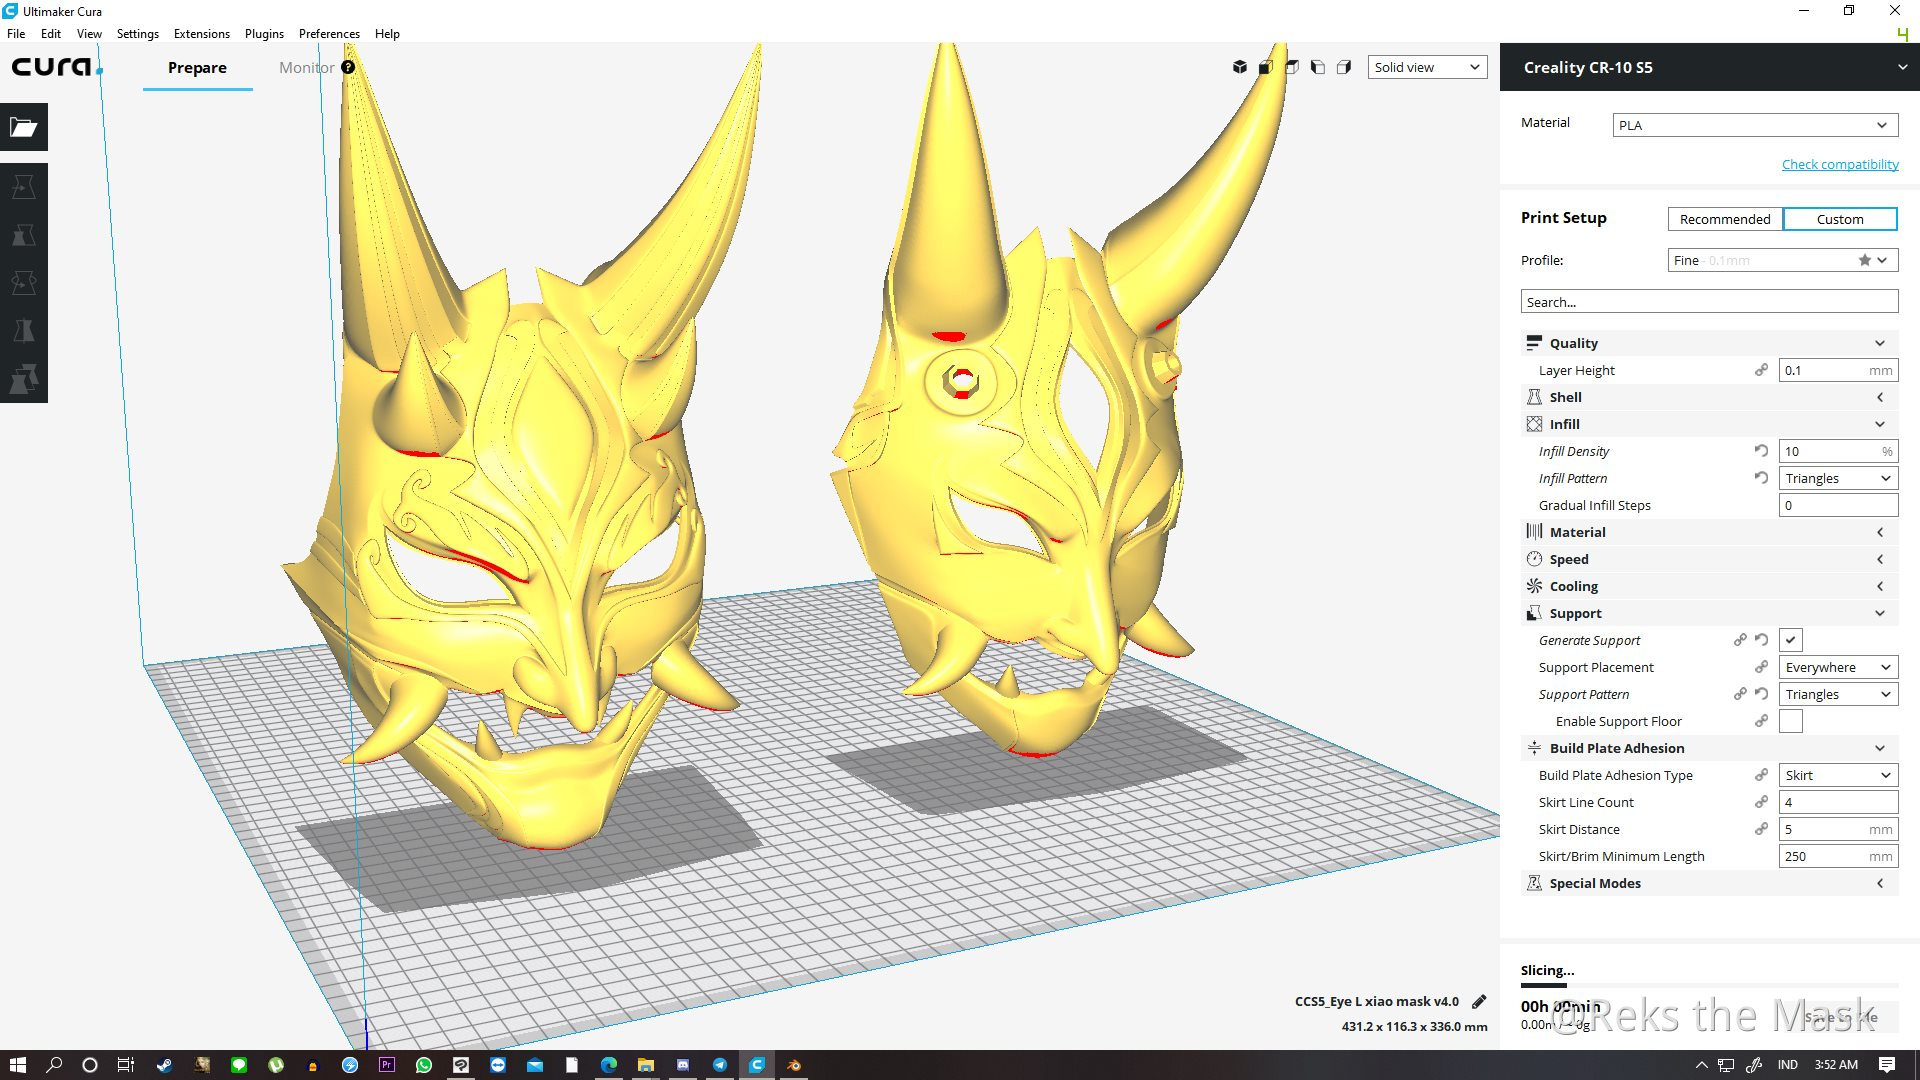Enable the Support Floor checkbox

[1790, 721]
